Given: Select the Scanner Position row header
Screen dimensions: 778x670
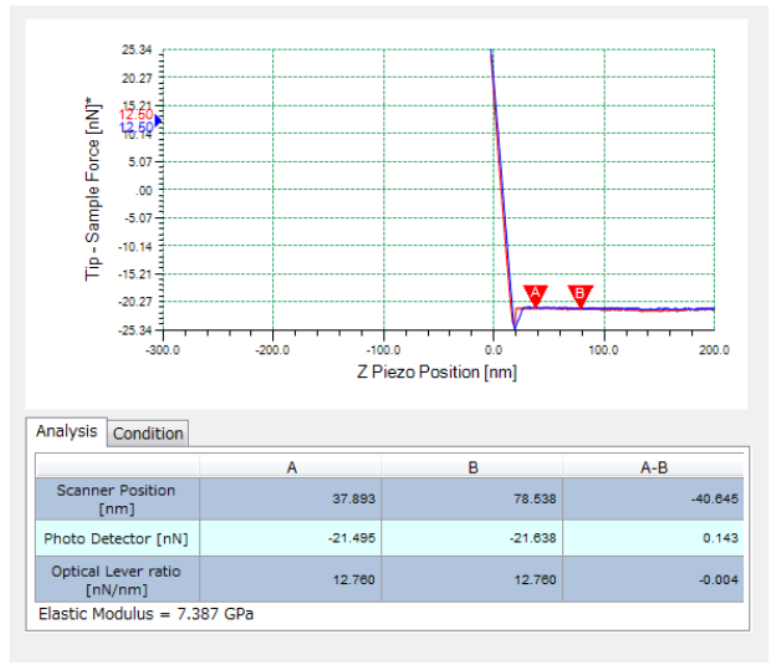Looking at the screenshot, I should click(117, 498).
